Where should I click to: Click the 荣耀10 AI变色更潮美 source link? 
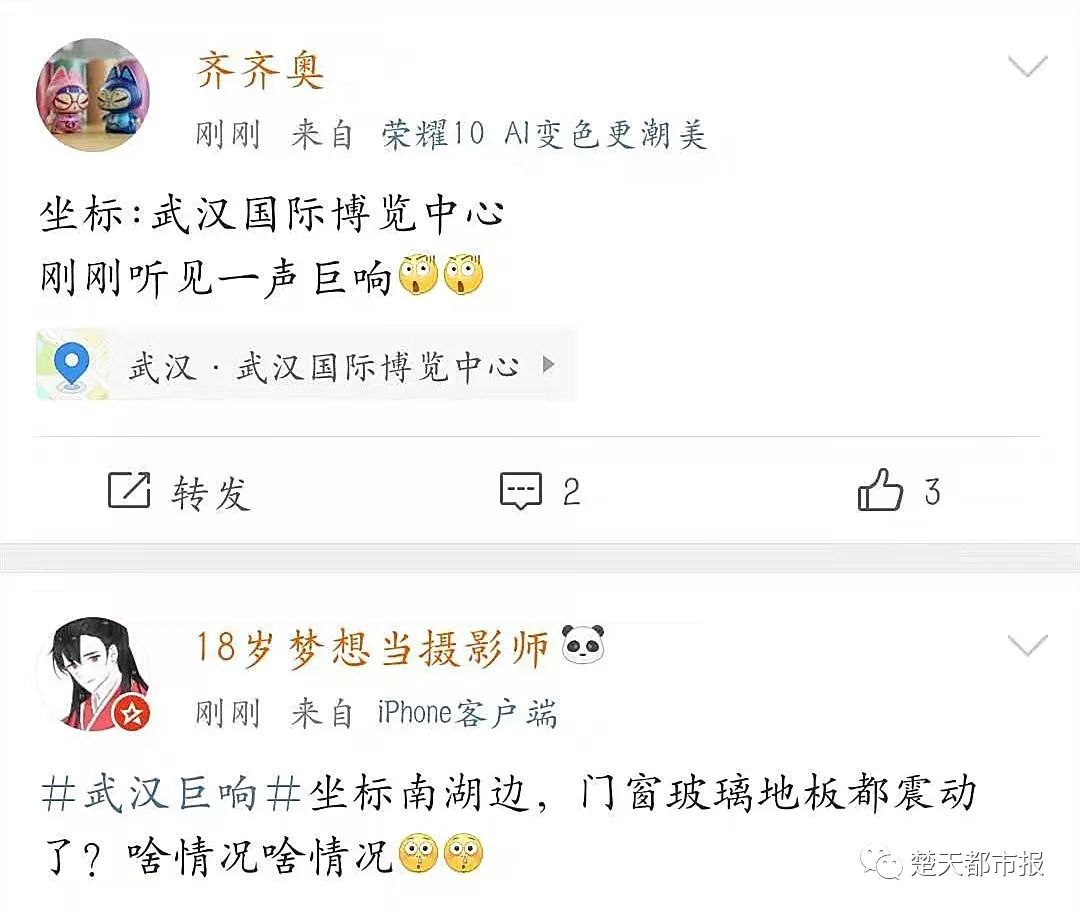(x=544, y=134)
